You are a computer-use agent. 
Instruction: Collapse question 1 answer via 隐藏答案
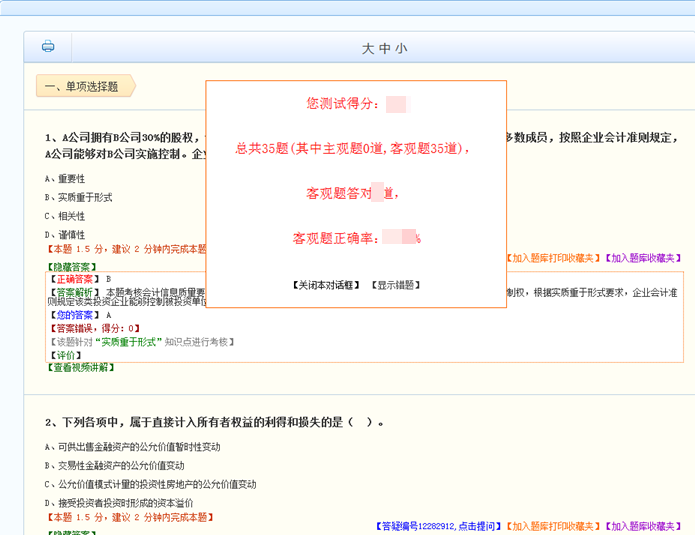pyautogui.click(x=72, y=267)
